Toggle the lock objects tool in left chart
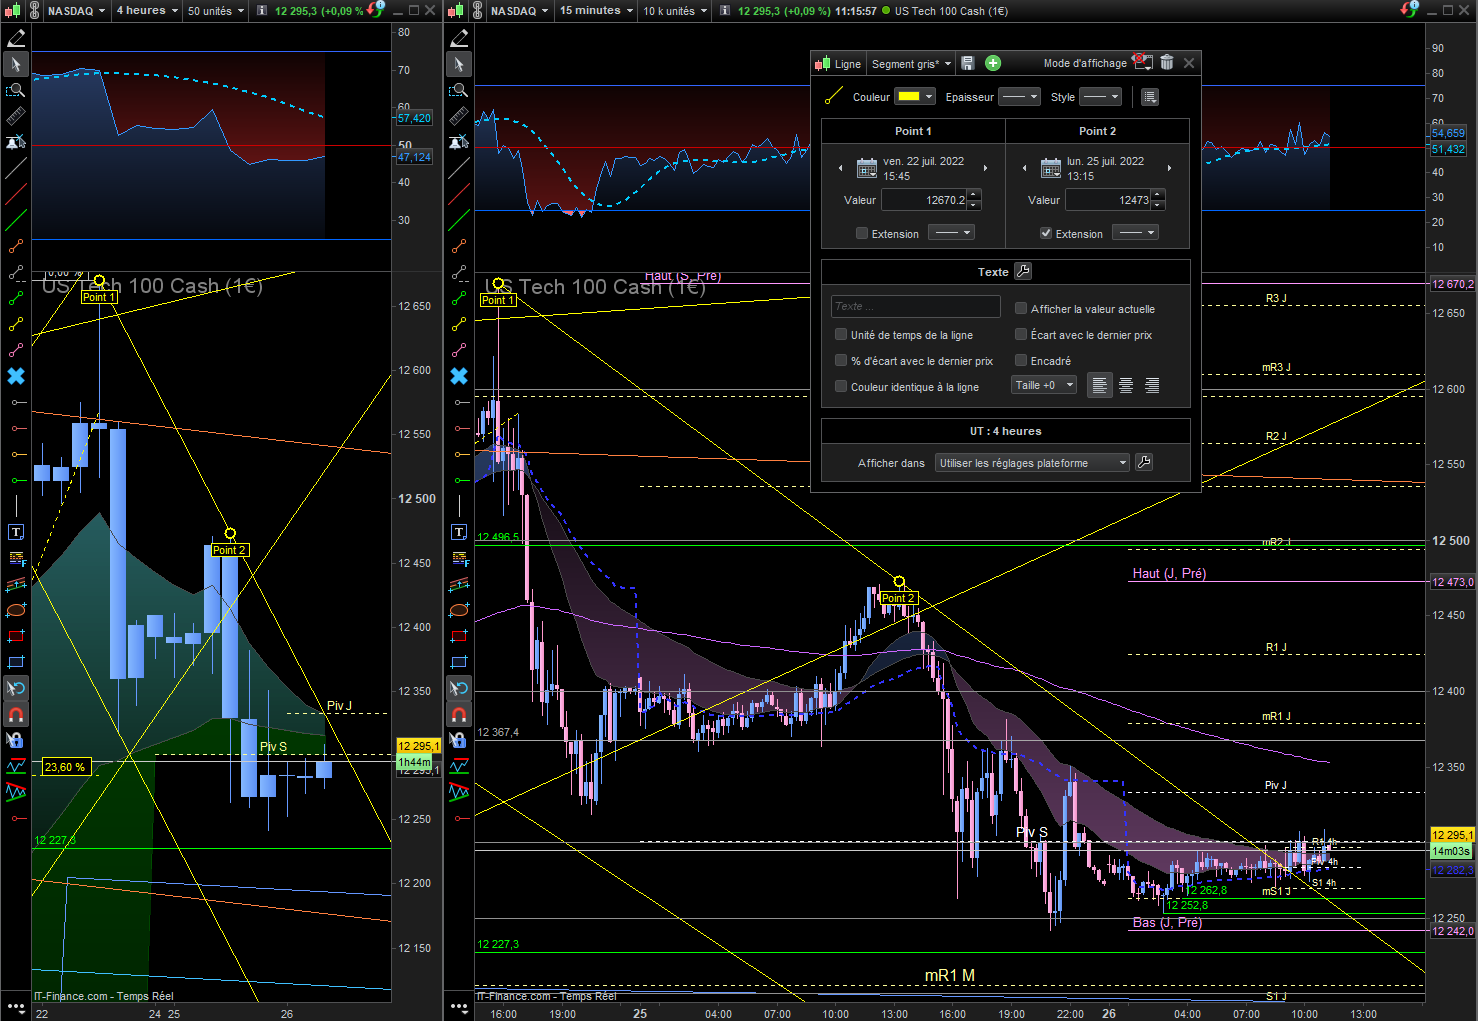1478x1021 pixels. click(x=16, y=740)
